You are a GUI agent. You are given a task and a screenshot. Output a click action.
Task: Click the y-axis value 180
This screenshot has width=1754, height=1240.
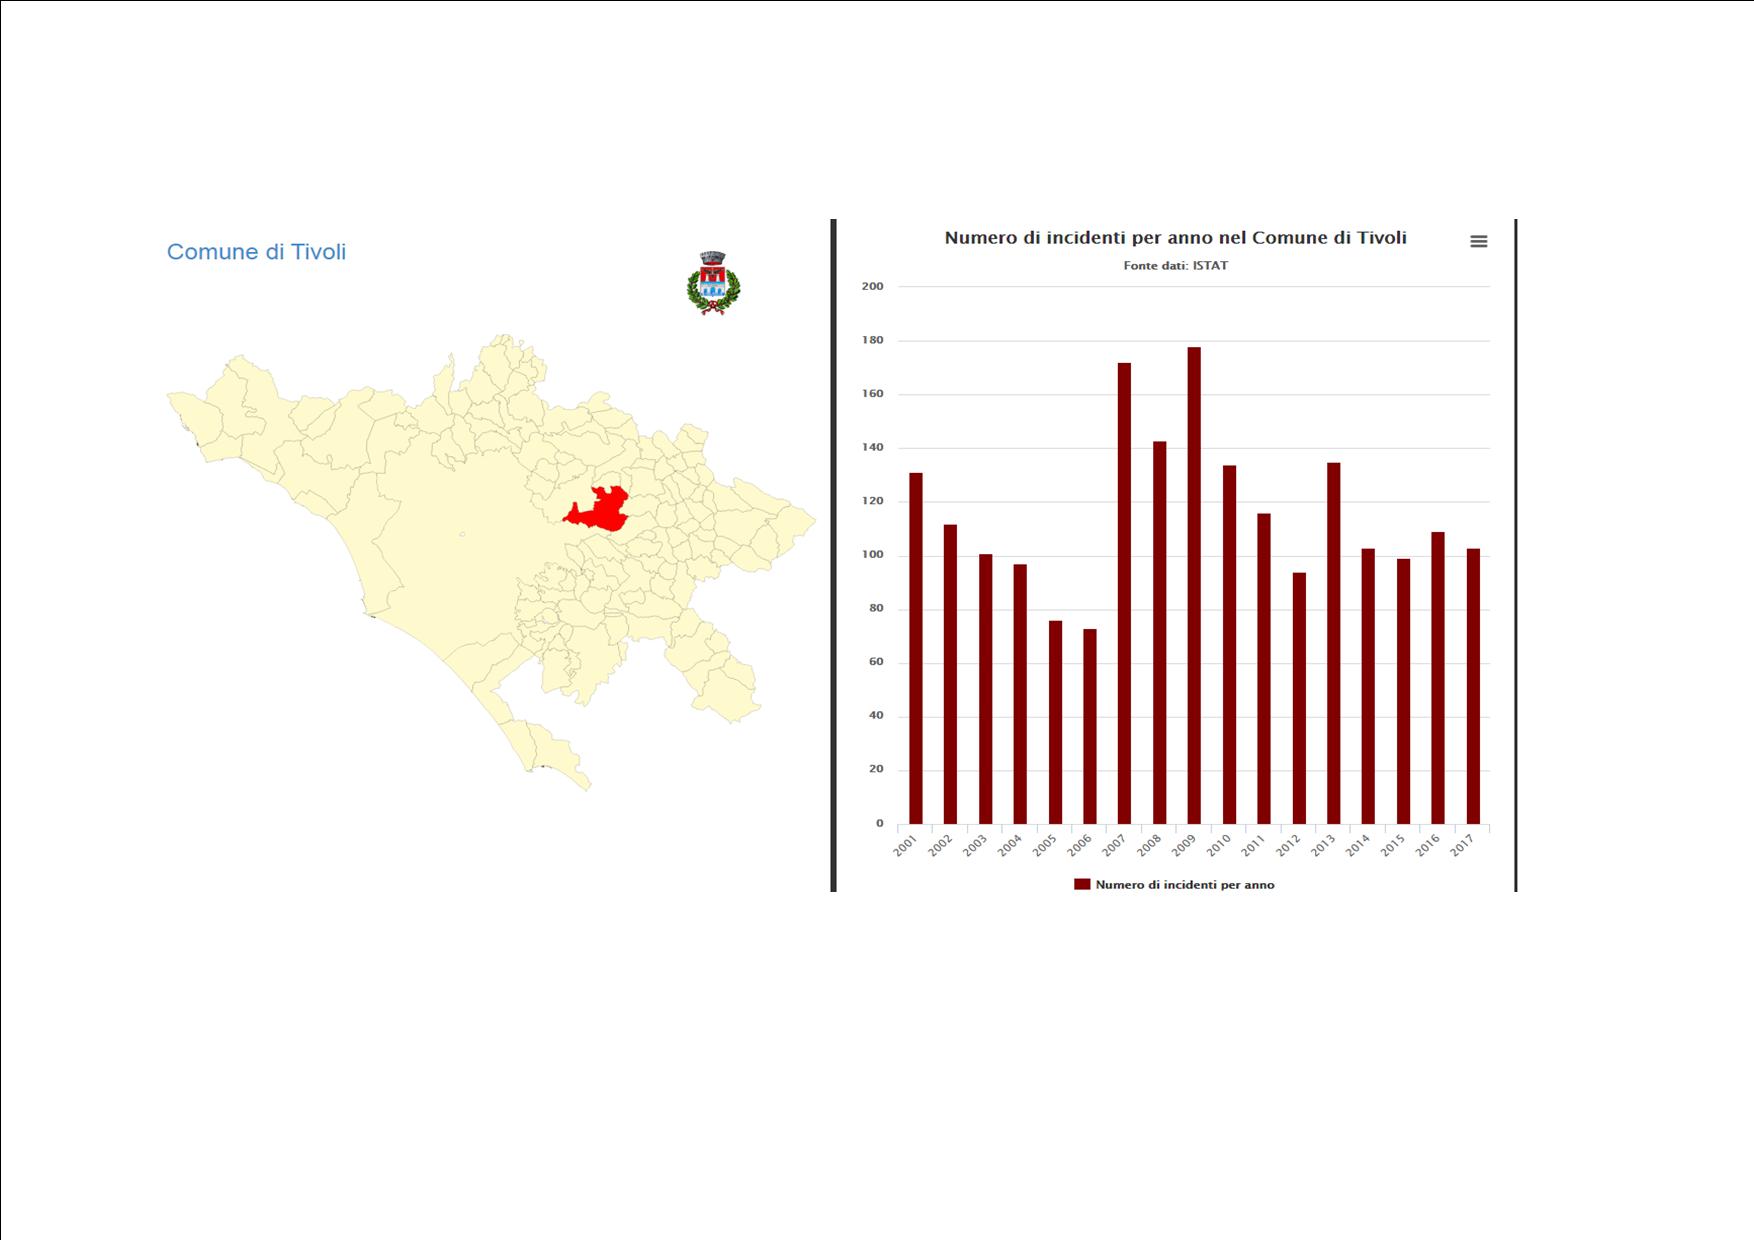(872, 340)
